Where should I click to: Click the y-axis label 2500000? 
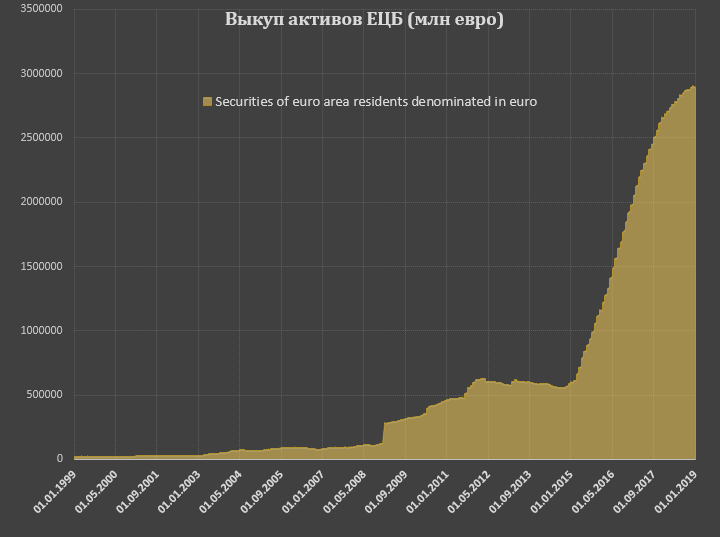41,137
